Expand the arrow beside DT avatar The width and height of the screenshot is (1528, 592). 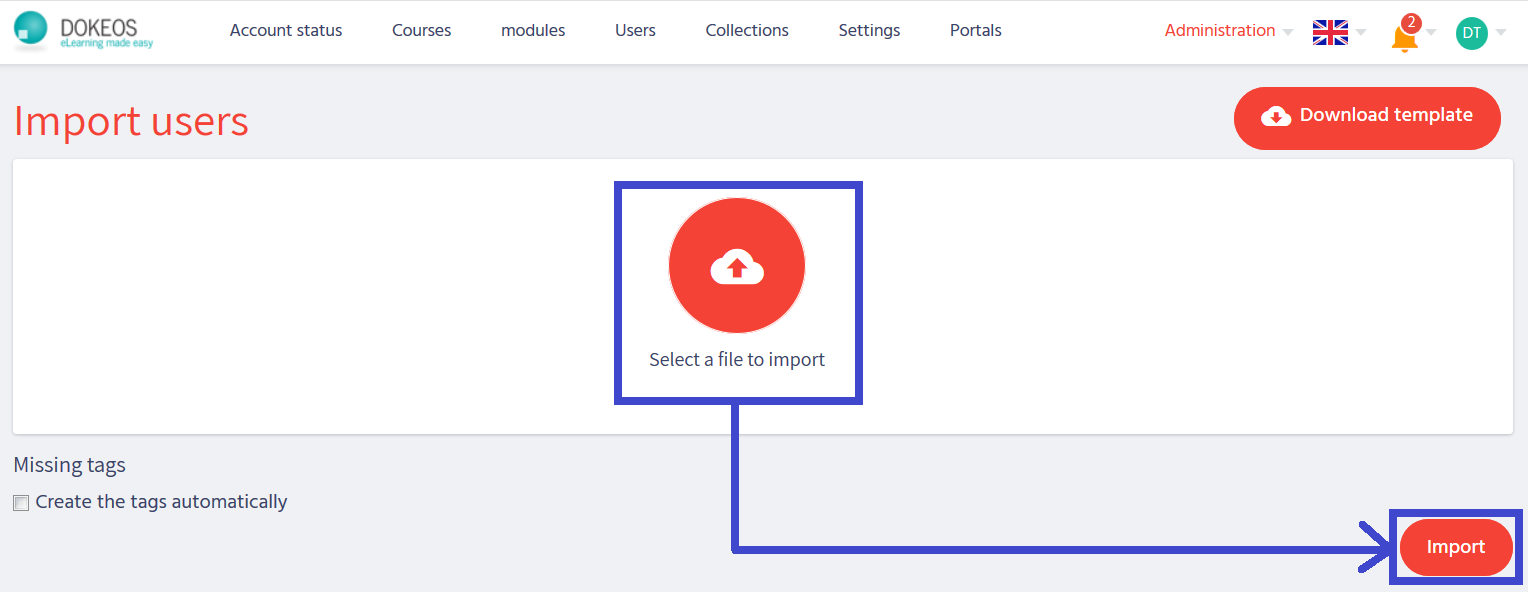[x=1500, y=33]
